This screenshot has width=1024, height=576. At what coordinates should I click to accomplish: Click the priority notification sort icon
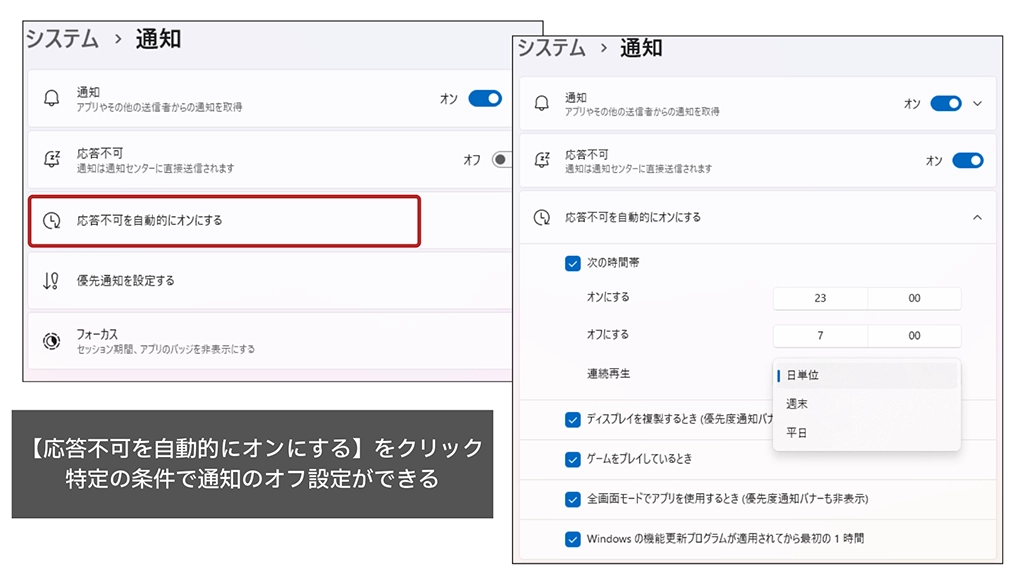[52, 281]
